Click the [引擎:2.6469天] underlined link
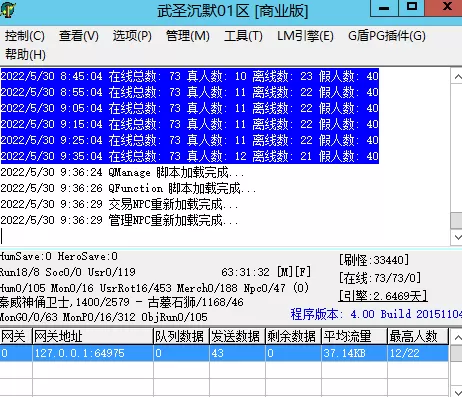The width and height of the screenshot is (462, 397). tap(383, 296)
